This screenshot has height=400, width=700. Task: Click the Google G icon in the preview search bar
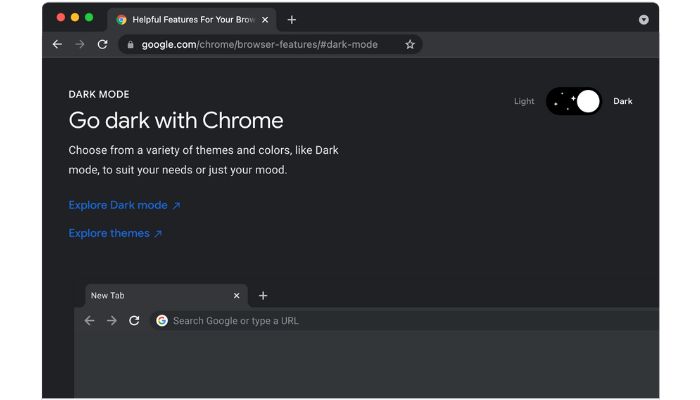162,321
